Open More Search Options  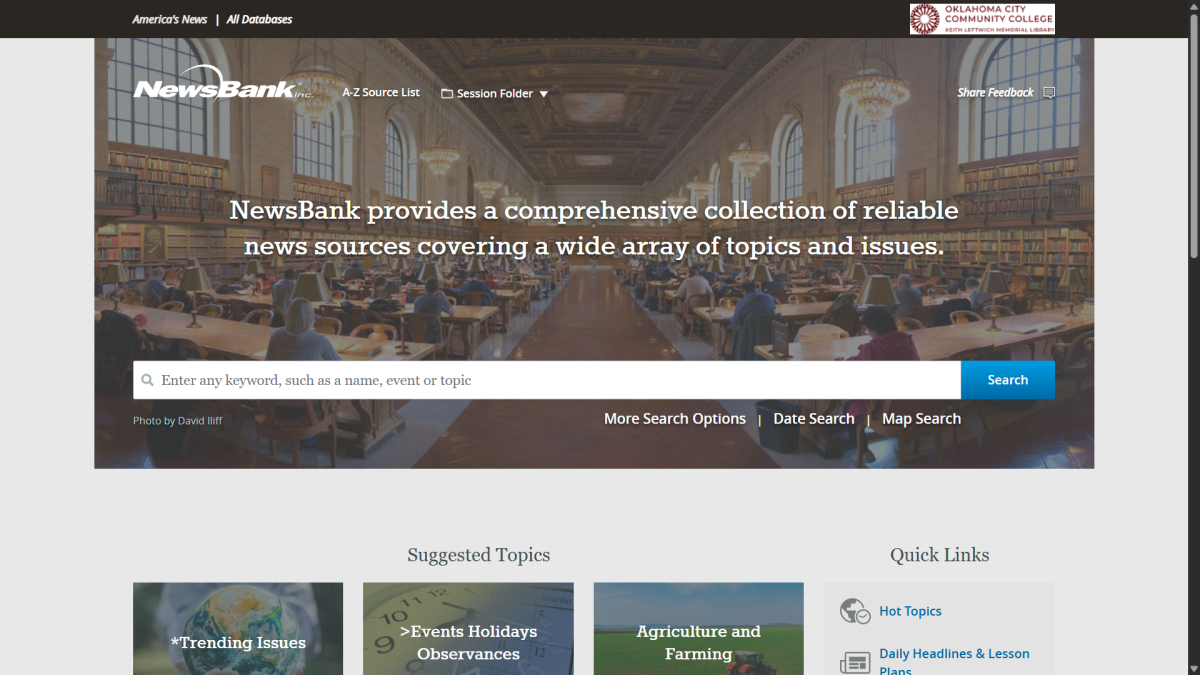(x=675, y=419)
